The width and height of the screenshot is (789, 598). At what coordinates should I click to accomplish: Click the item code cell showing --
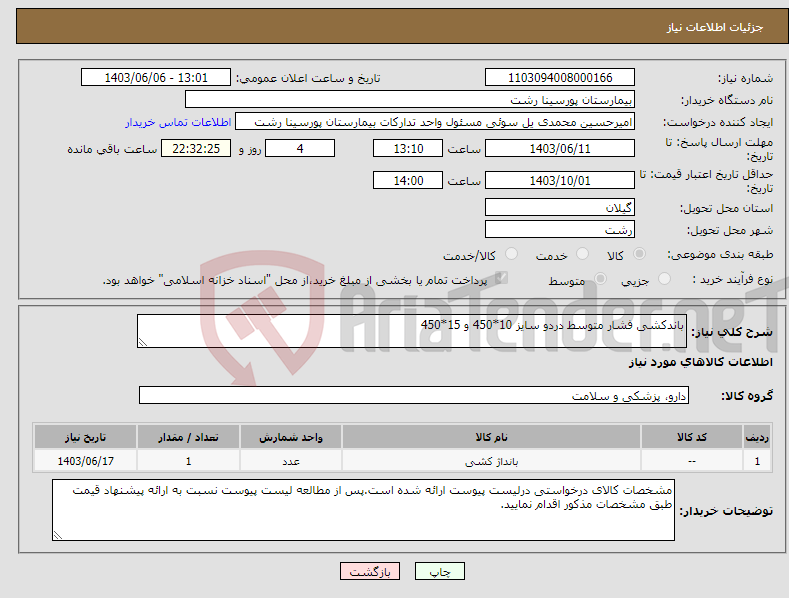click(691, 461)
